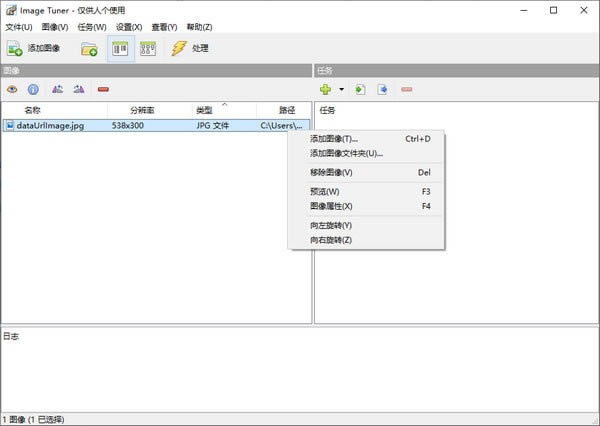Viewport: 600px width, 426px height.
Task: Maximize the Image Tuner window
Action: [x=553, y=10]
